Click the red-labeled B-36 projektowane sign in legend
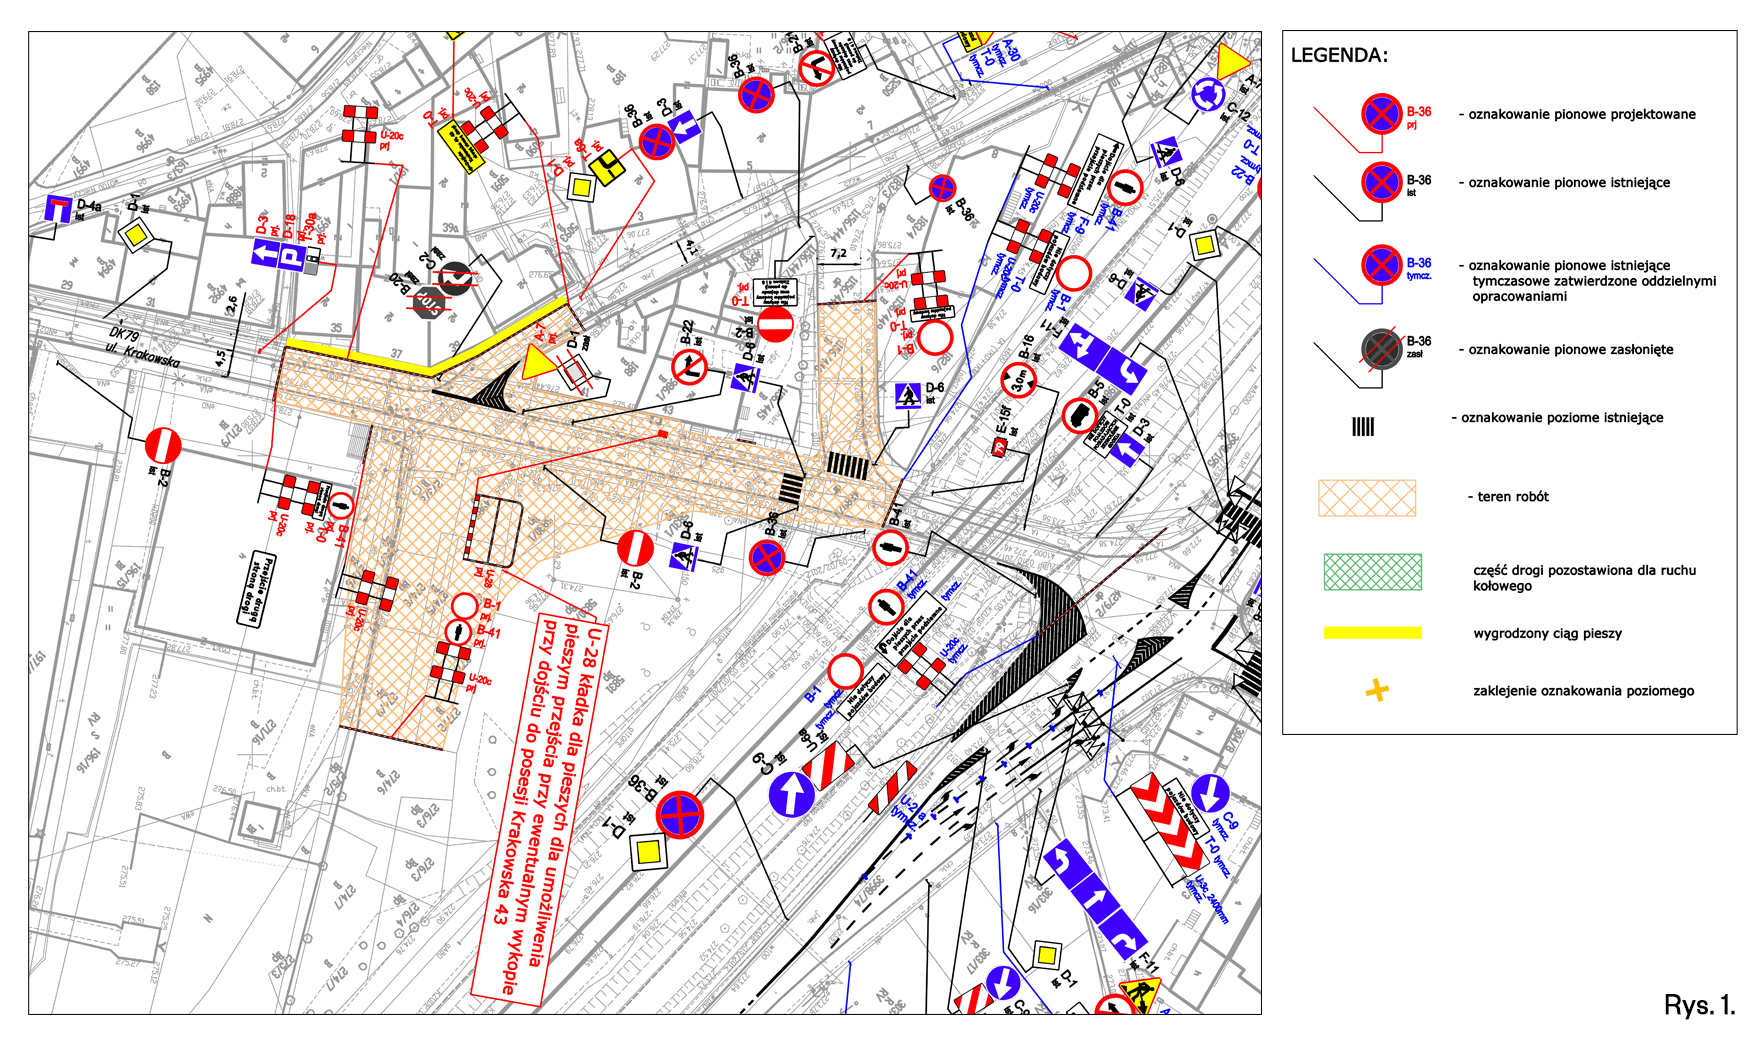This screenshot has width=1764, height=1052. tap(1381, 114)
